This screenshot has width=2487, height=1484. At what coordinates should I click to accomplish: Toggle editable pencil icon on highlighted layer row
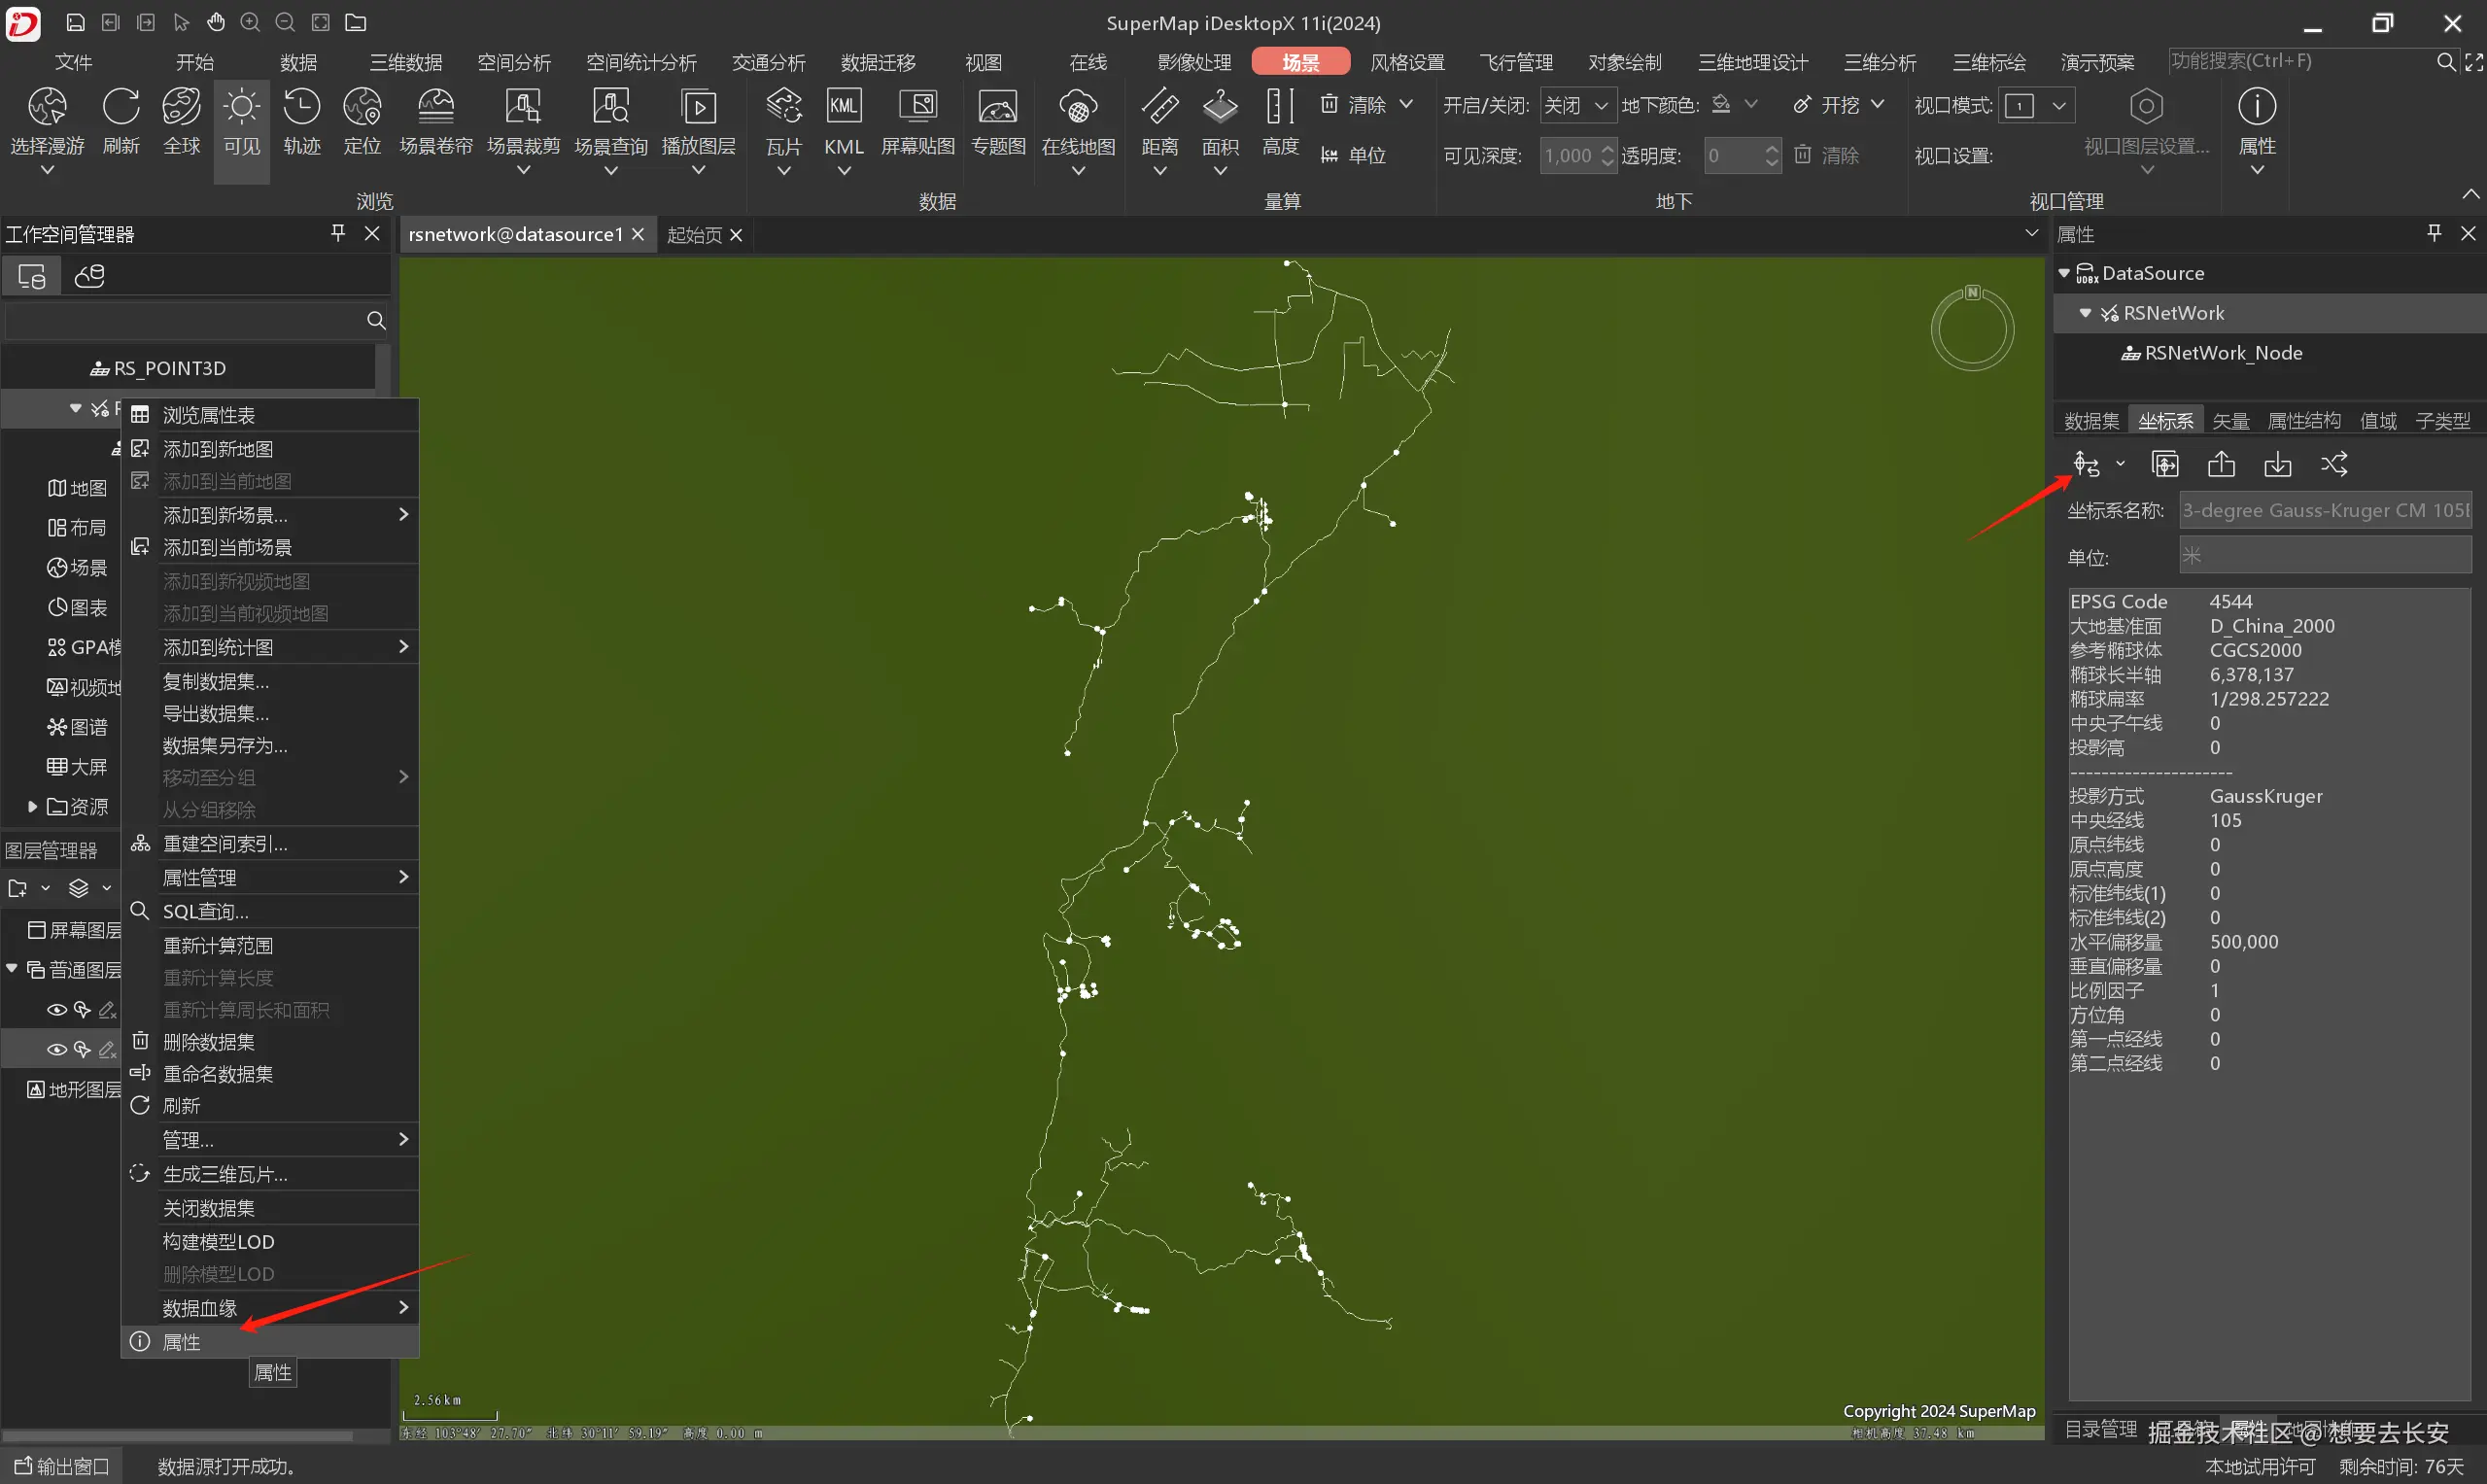[x=107, y=1049]
